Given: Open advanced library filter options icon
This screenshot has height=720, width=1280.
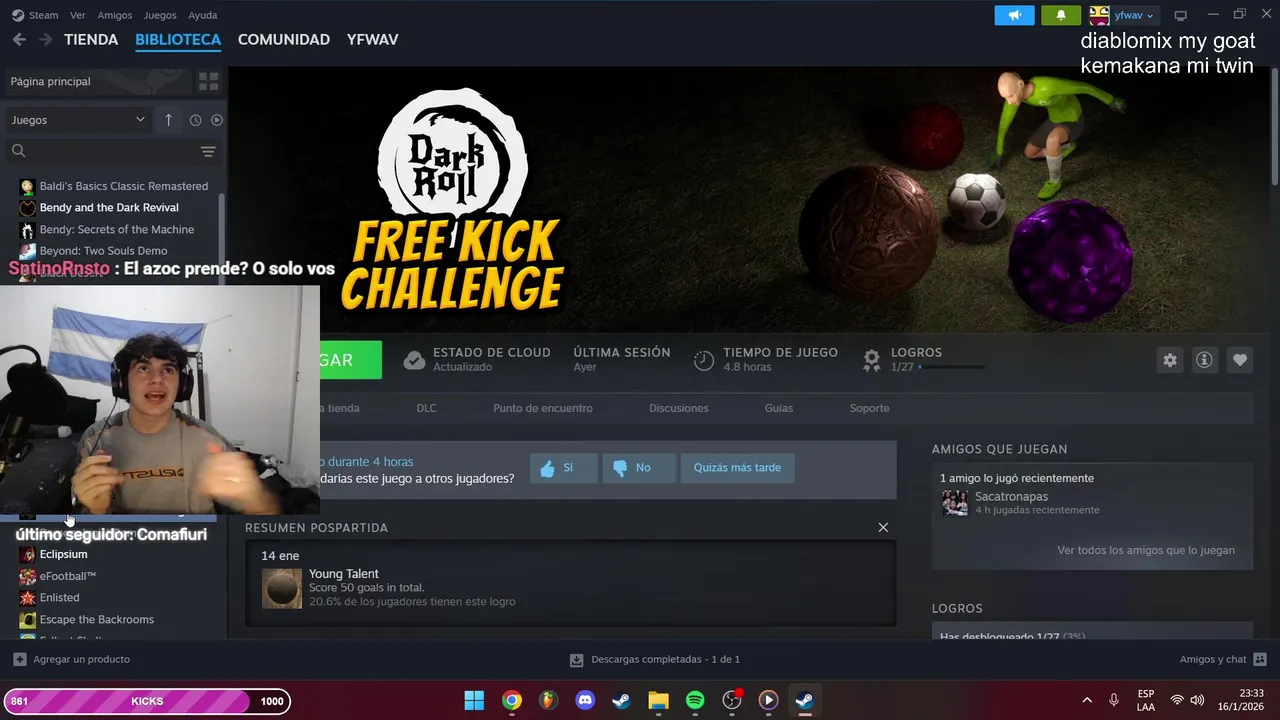Looking at the screenshot, I should [208, 151].
